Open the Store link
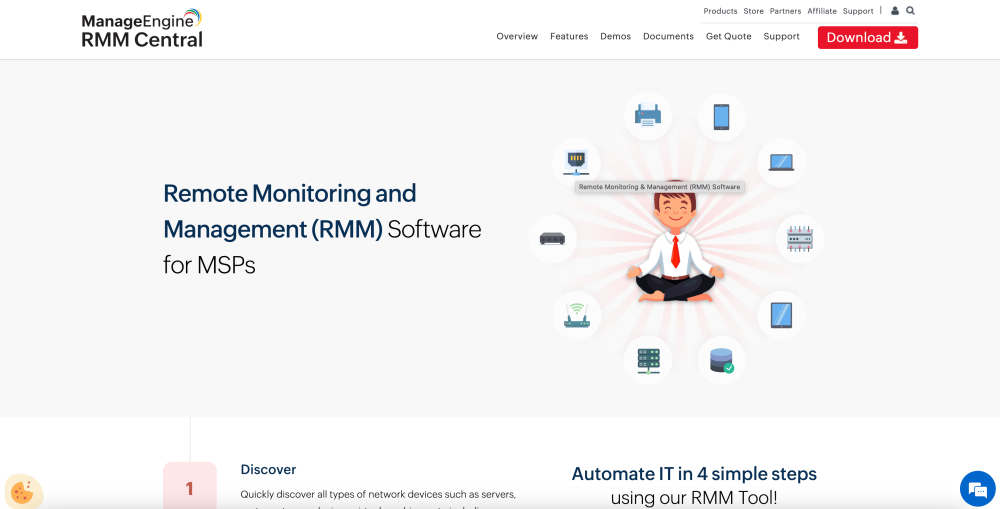Screen dimensions: 1000x509 [x=753, y=11]
